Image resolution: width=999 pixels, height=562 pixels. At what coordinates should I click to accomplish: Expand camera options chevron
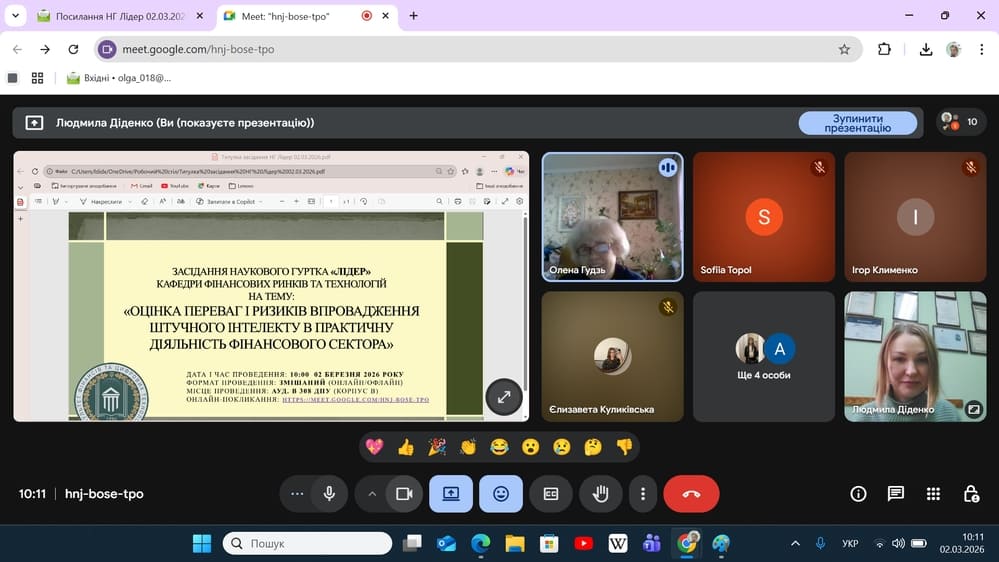click(x=372, y=494)
